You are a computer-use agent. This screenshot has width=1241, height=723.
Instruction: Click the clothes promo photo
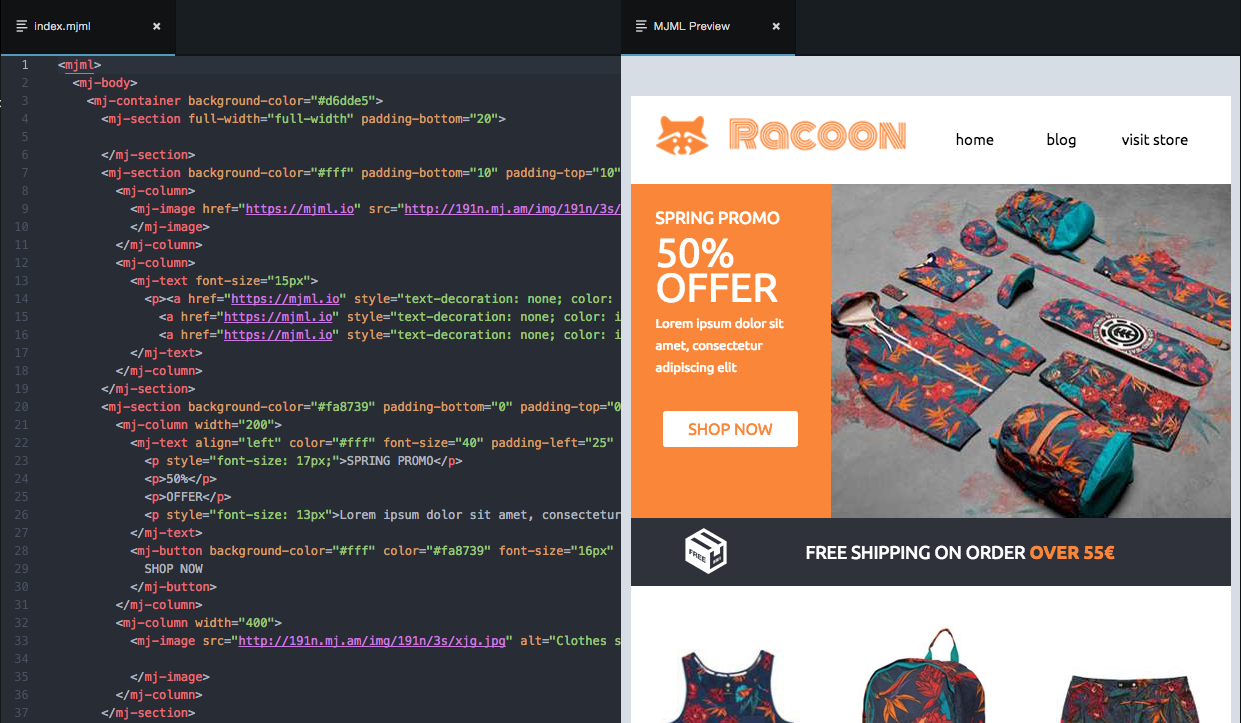(1031, 351)
